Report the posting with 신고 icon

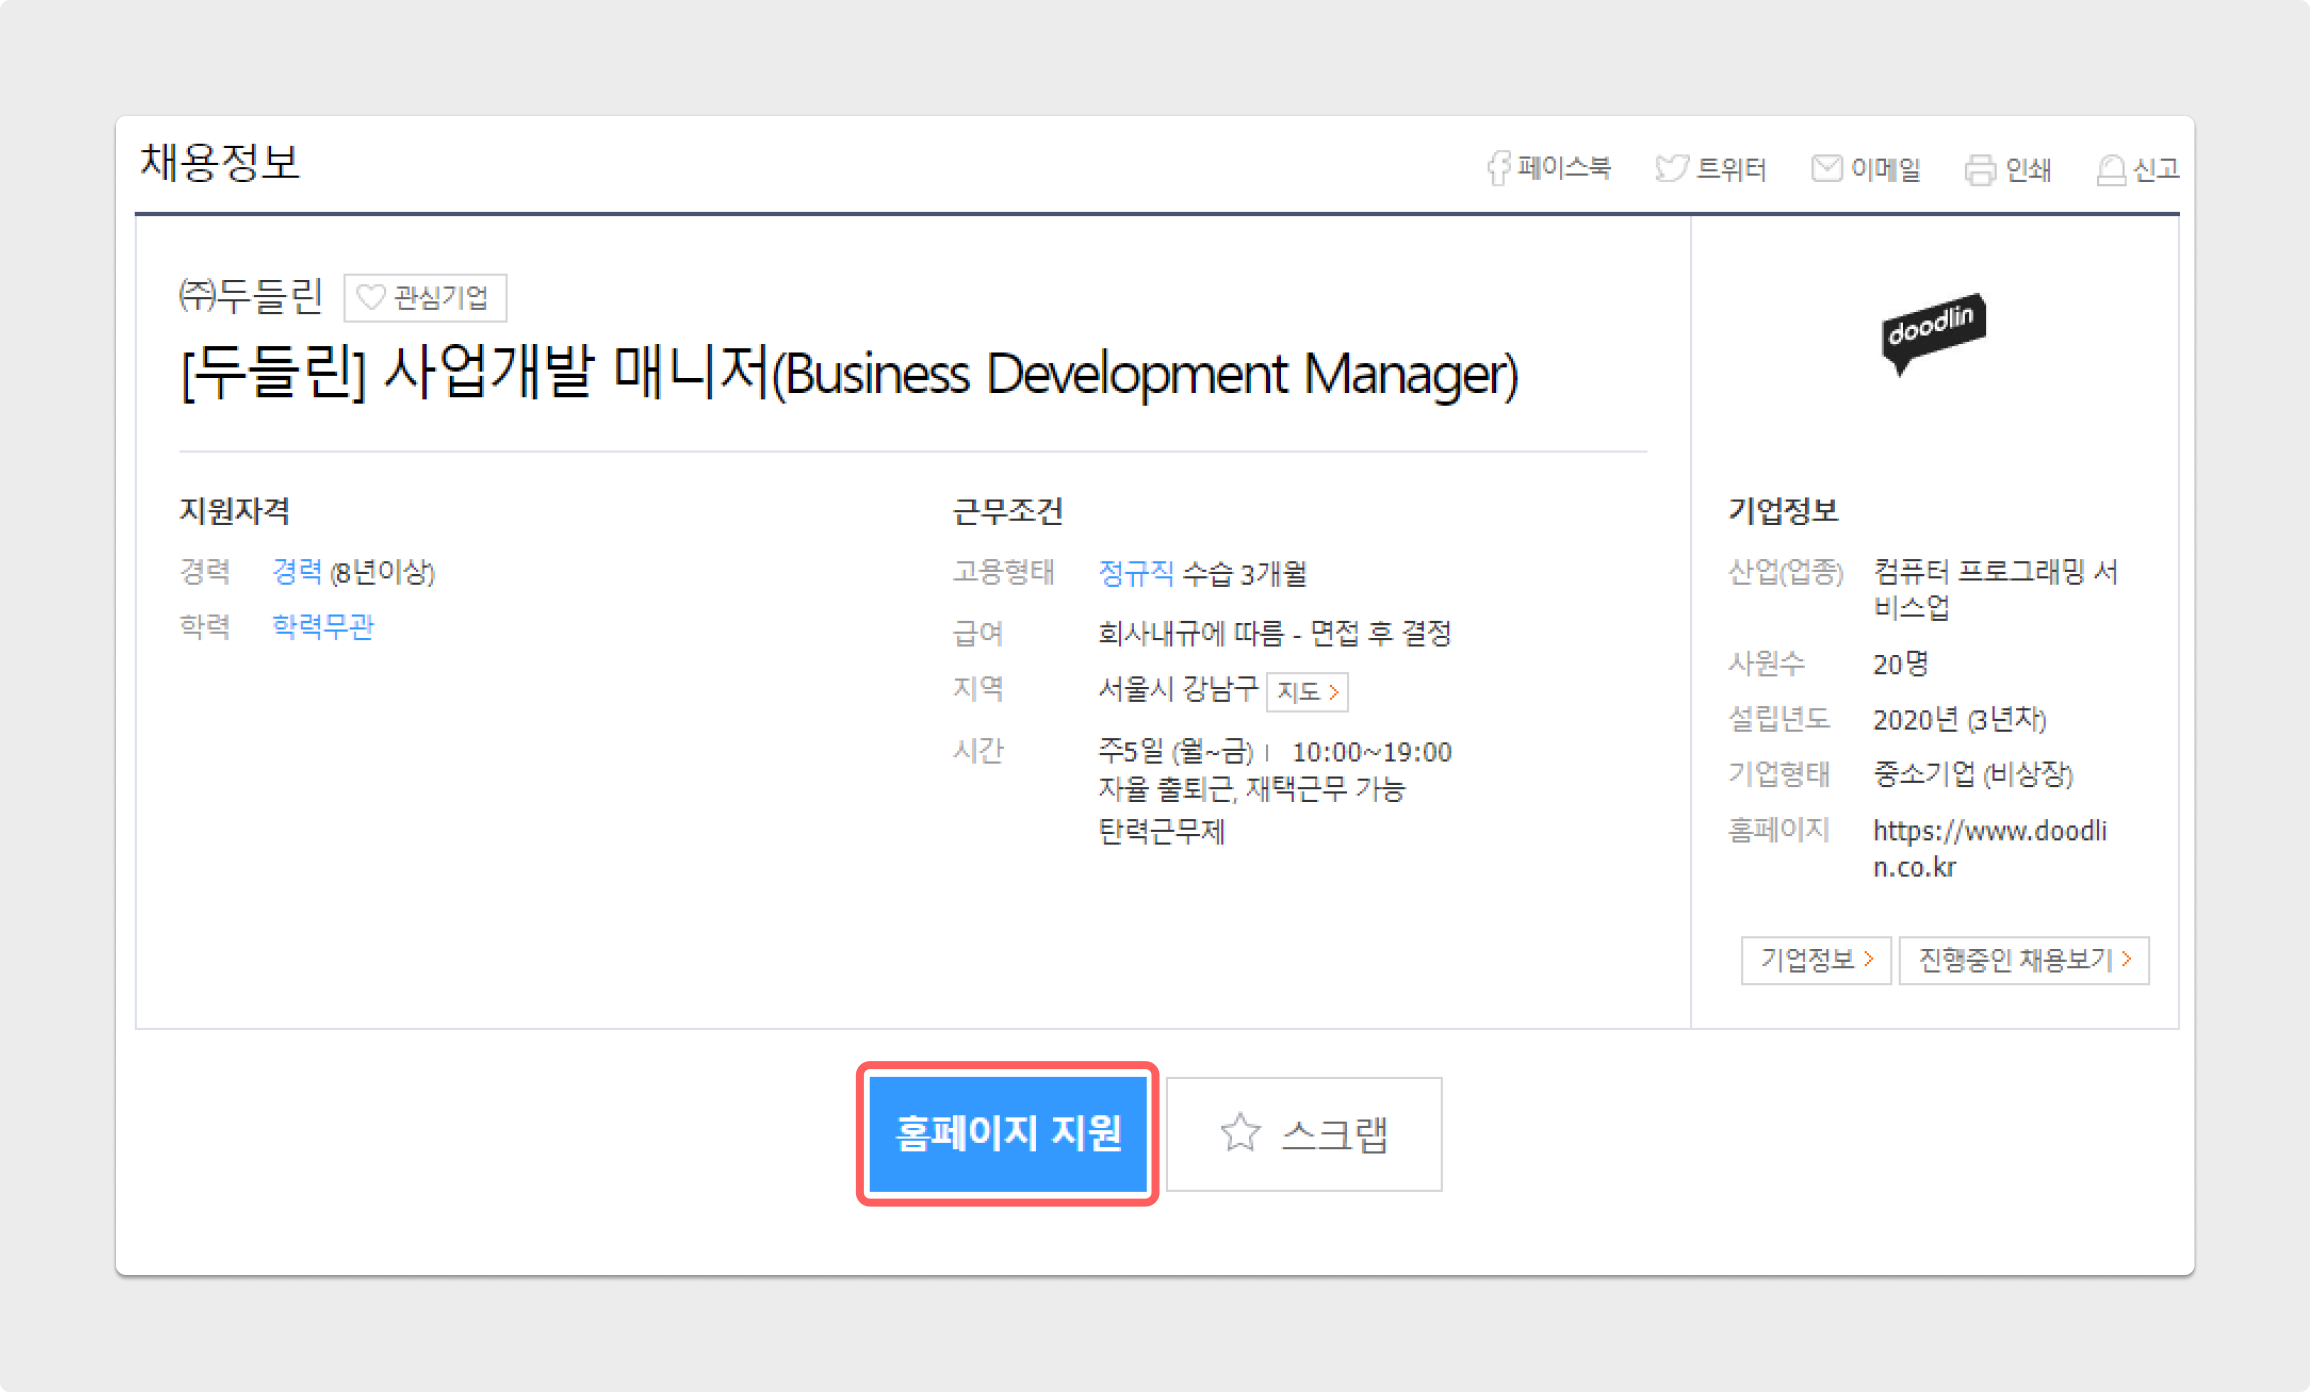[2110, 170]
